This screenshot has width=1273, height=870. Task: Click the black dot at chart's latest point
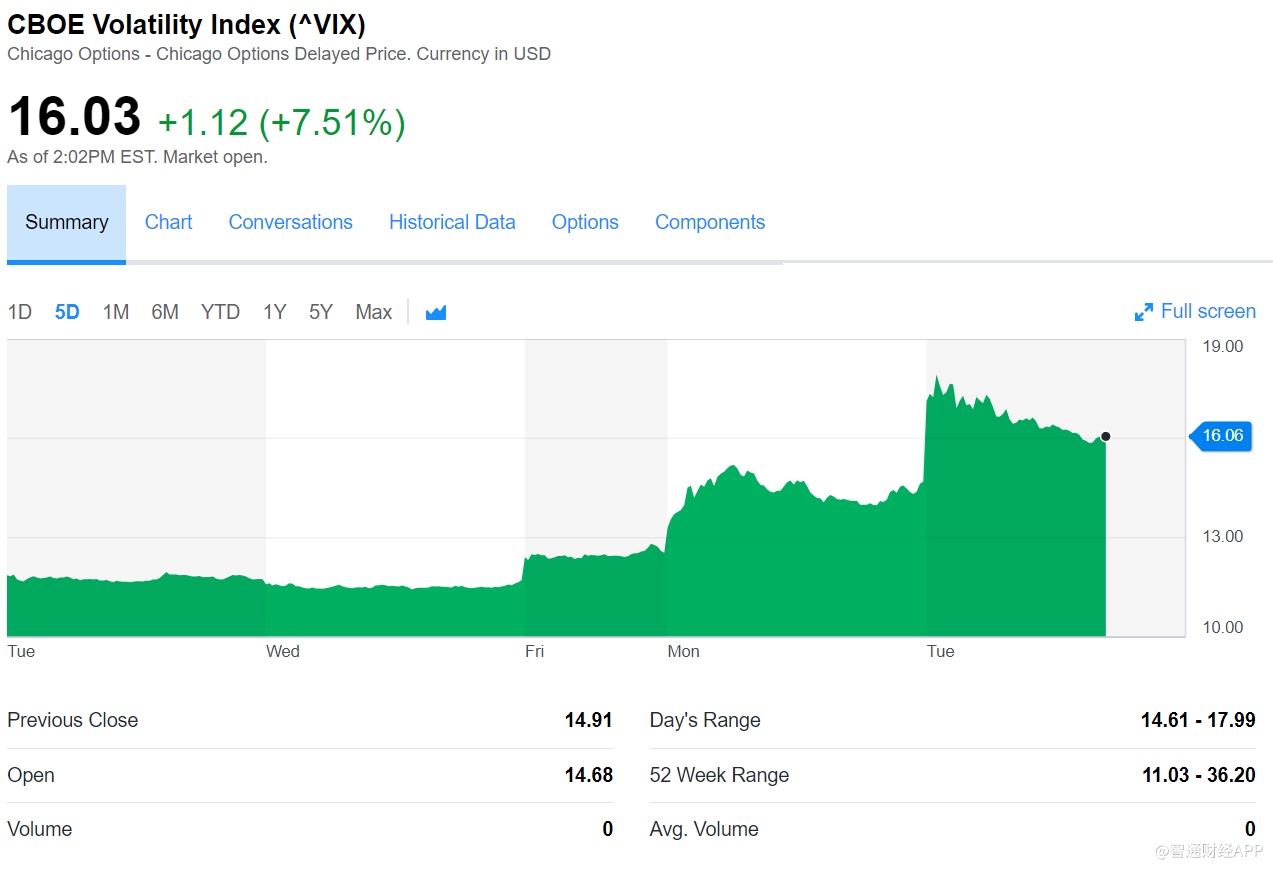1105,436
